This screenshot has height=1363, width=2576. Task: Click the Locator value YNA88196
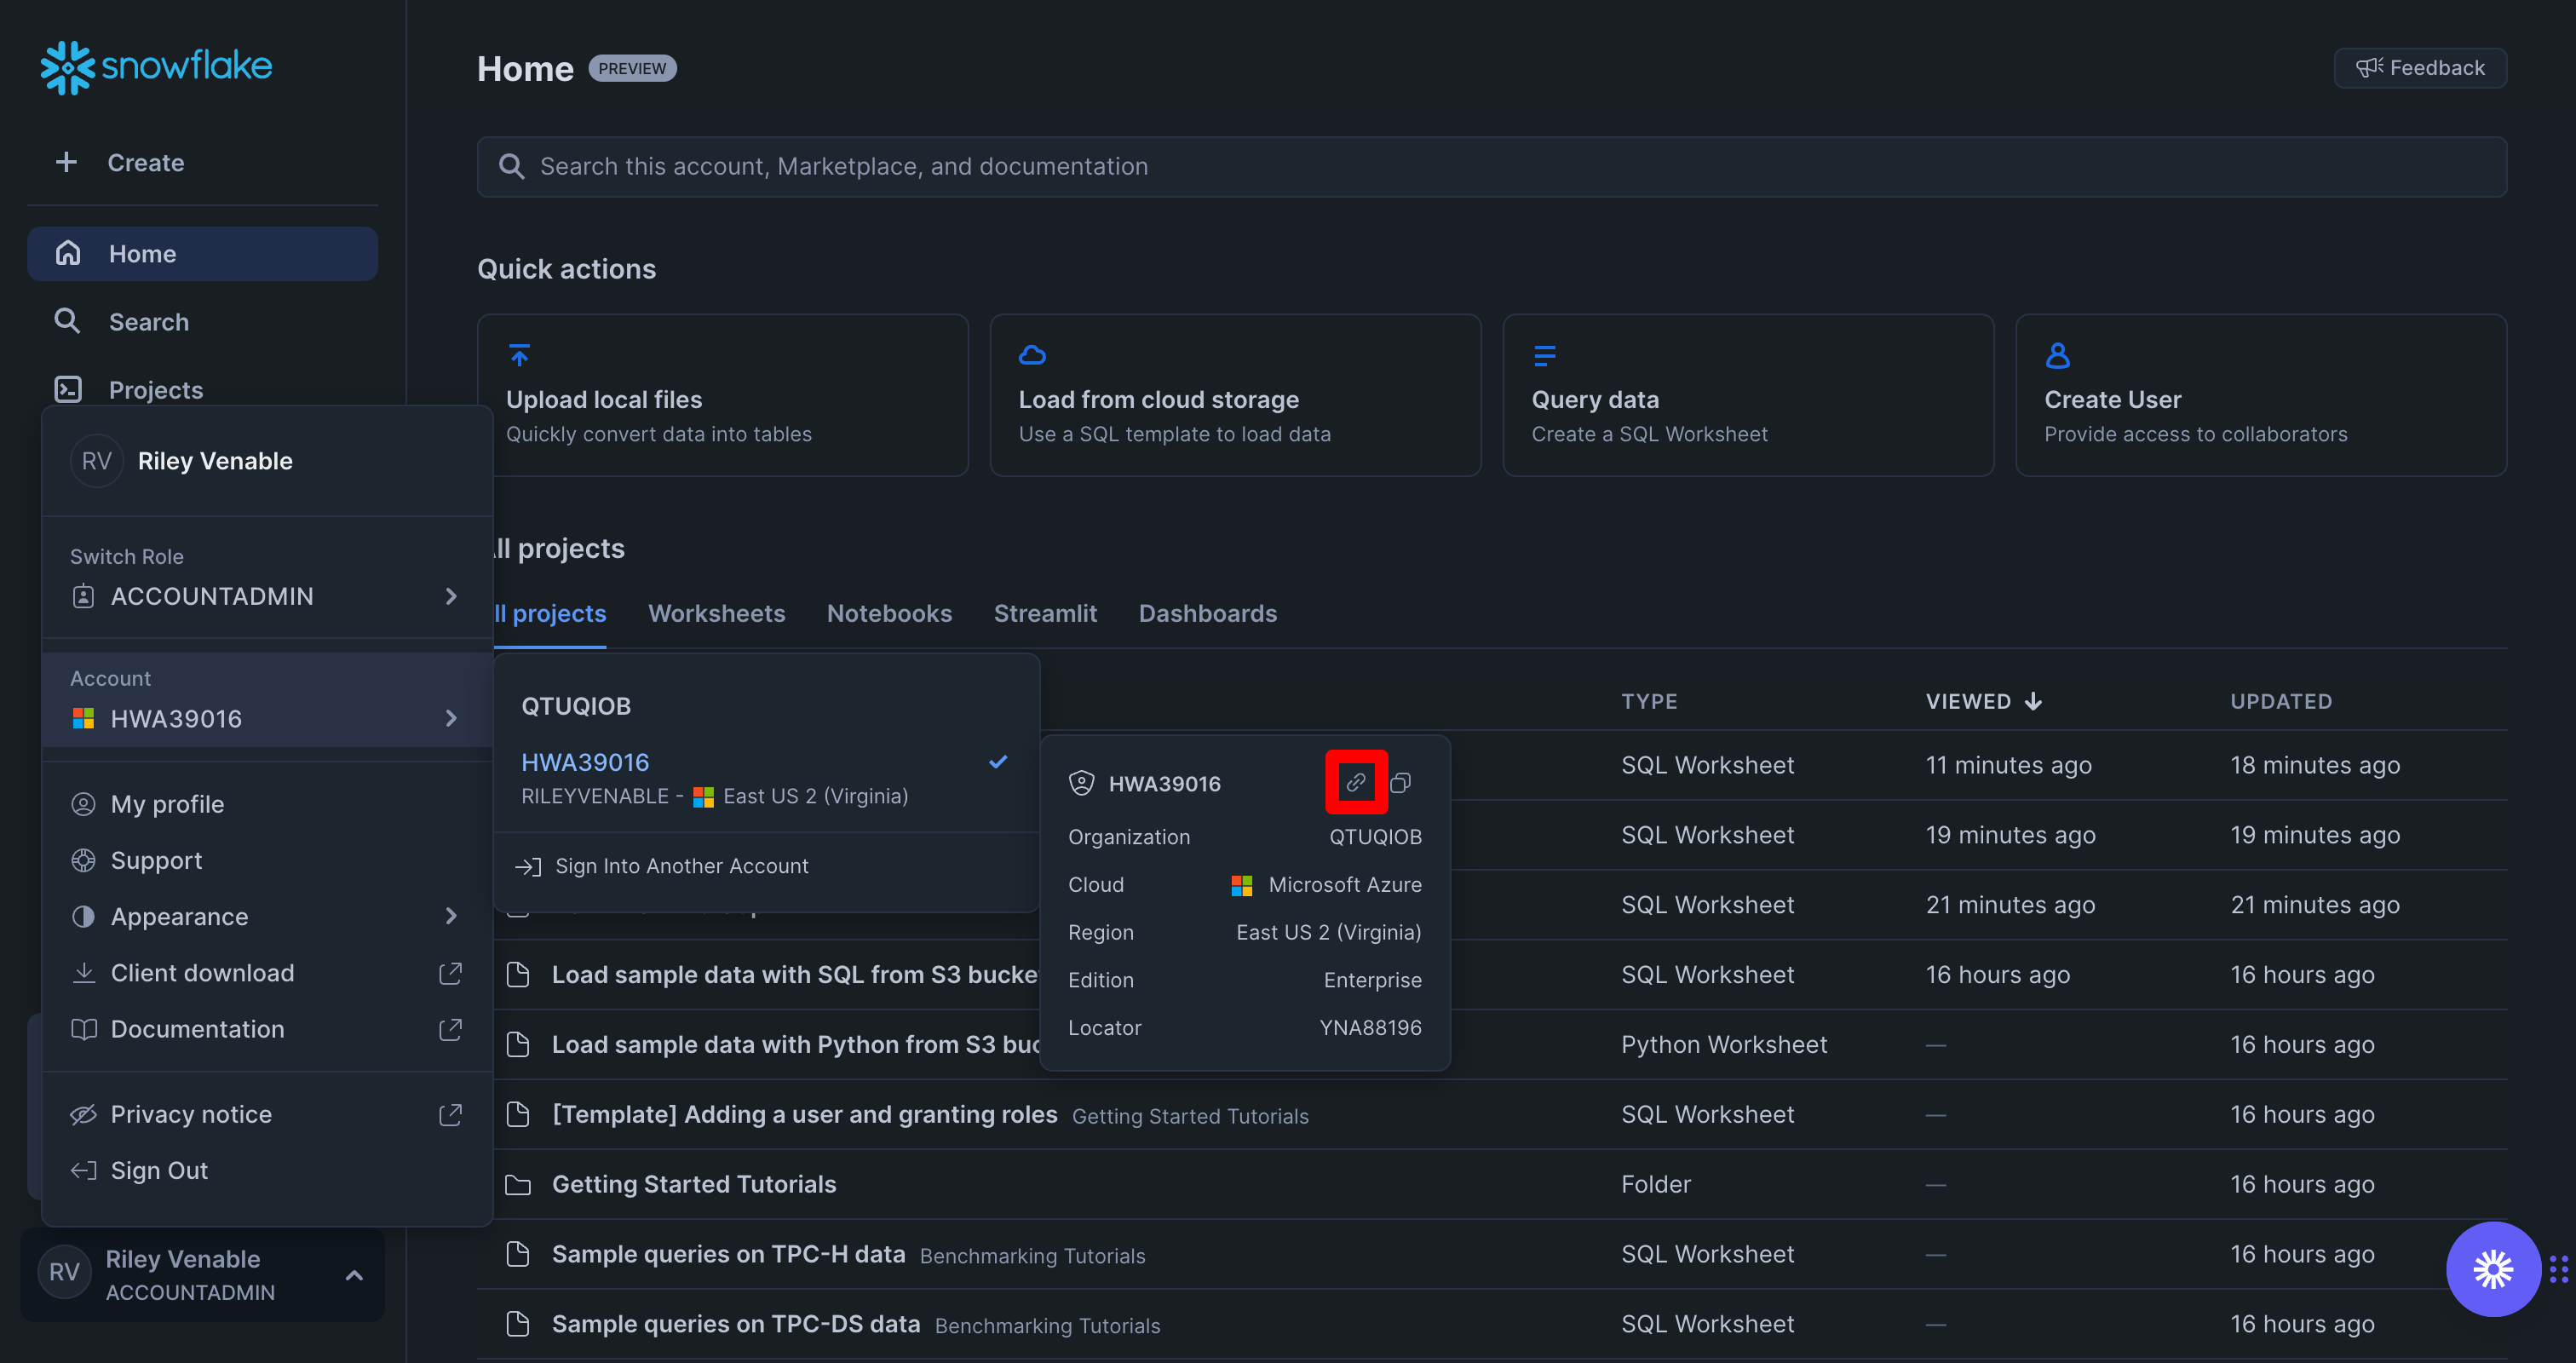1370,1027
